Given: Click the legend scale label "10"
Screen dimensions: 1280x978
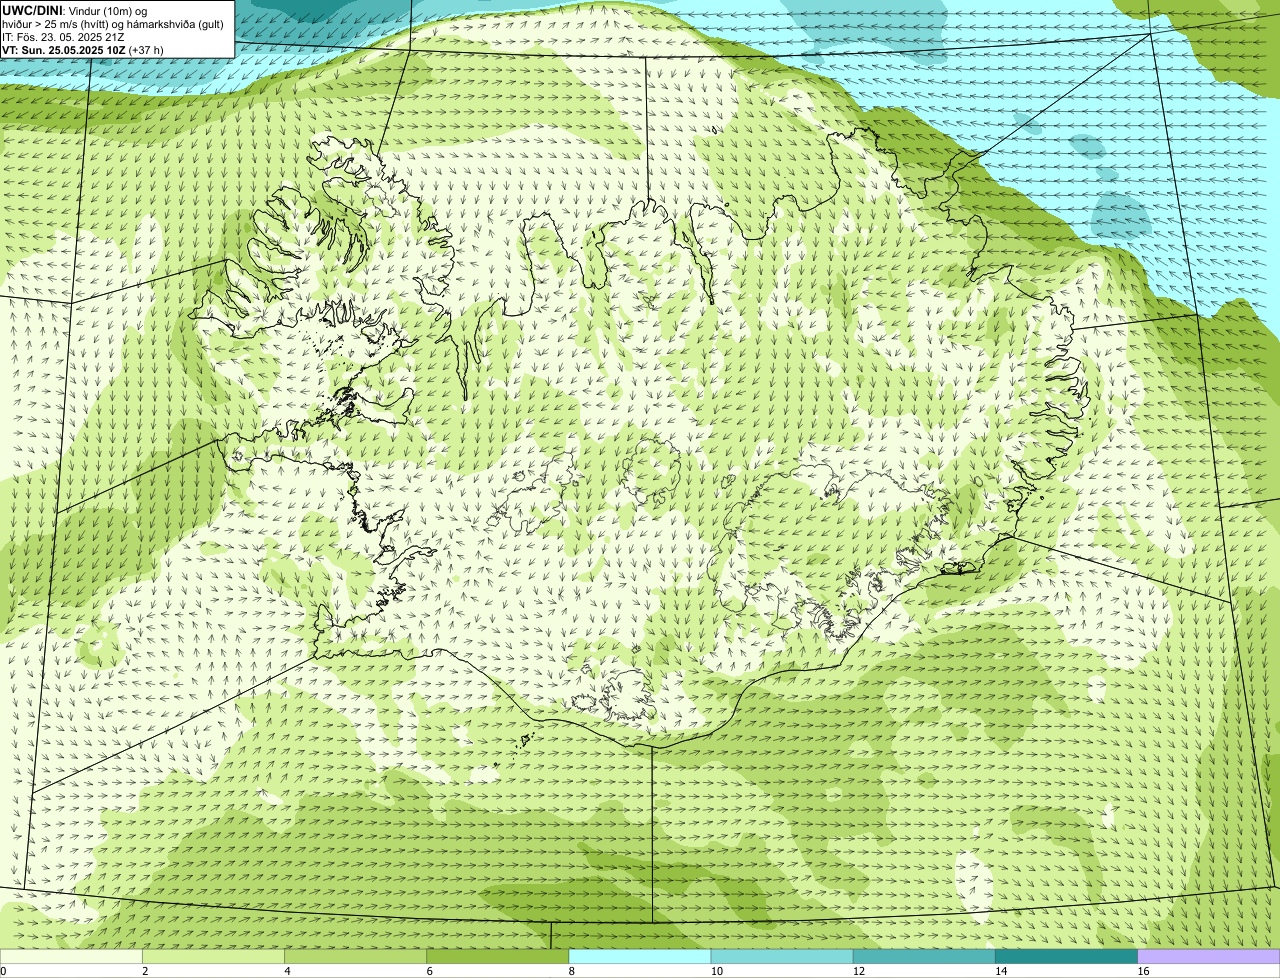Looking at the screenshot, I should (x=717, y=971).
